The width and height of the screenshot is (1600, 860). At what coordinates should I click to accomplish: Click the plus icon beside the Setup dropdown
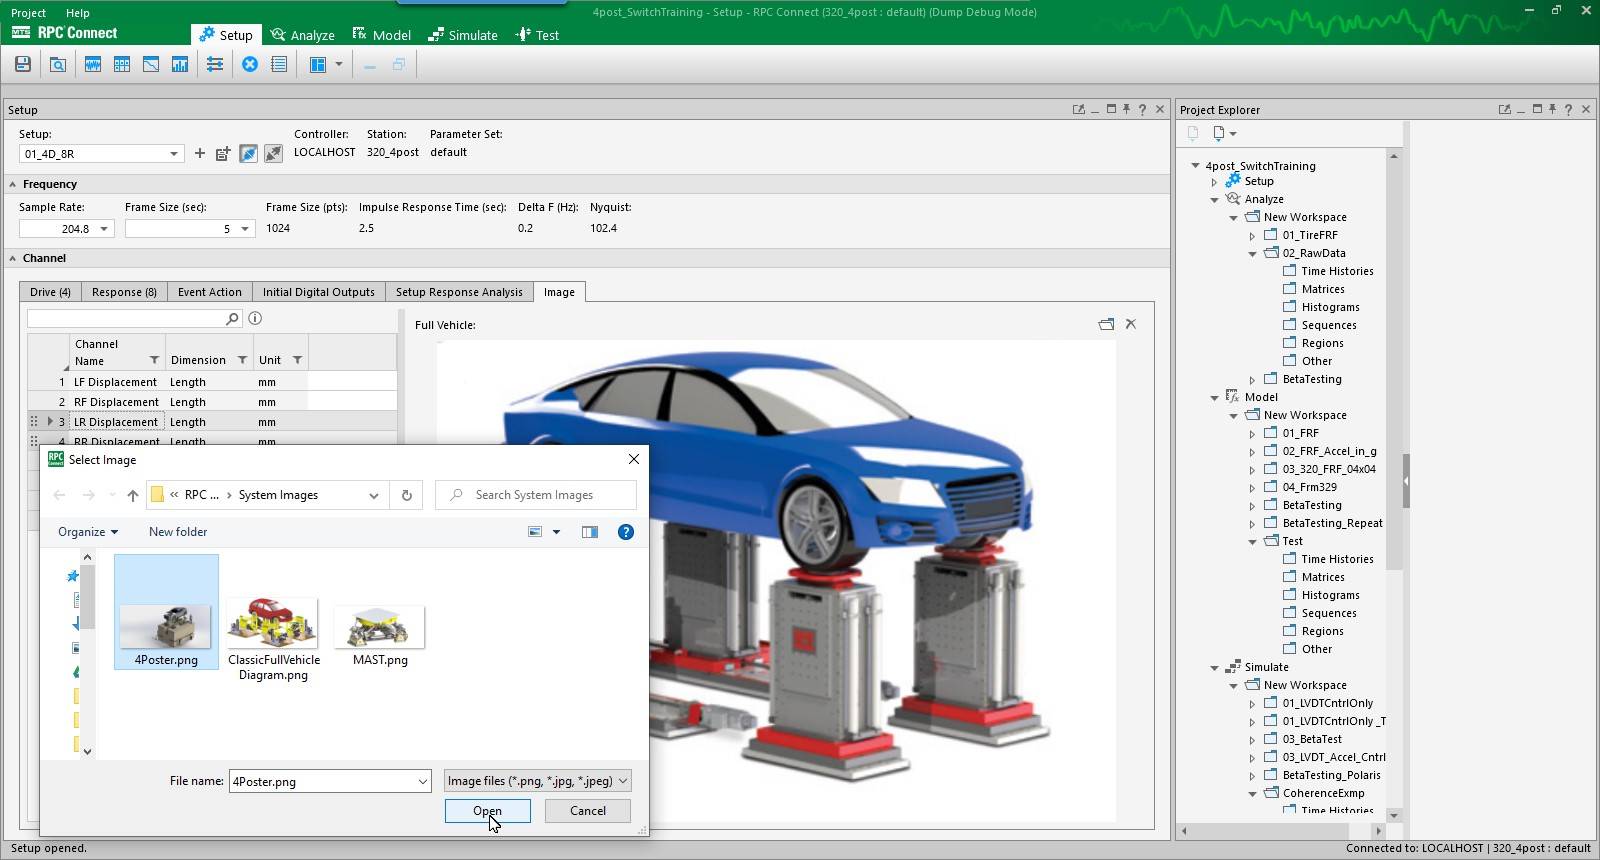pyautogui.click(x=200, y=153)
